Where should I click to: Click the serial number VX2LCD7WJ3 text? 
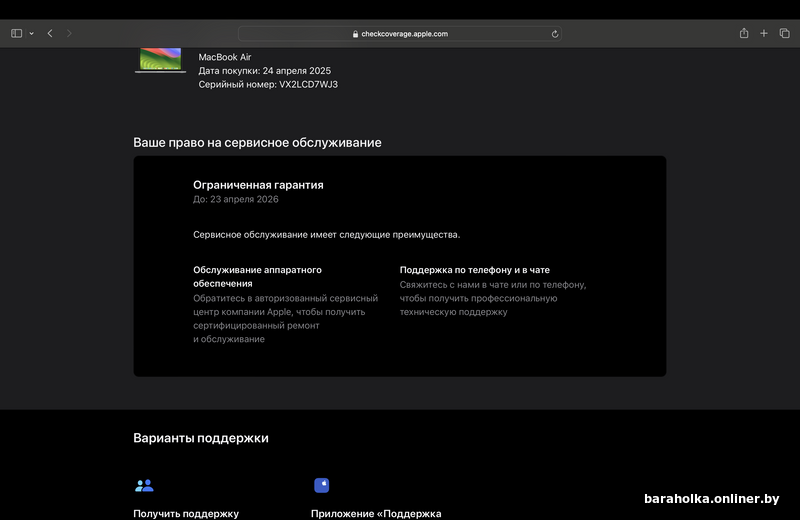[x=308, y=84]
